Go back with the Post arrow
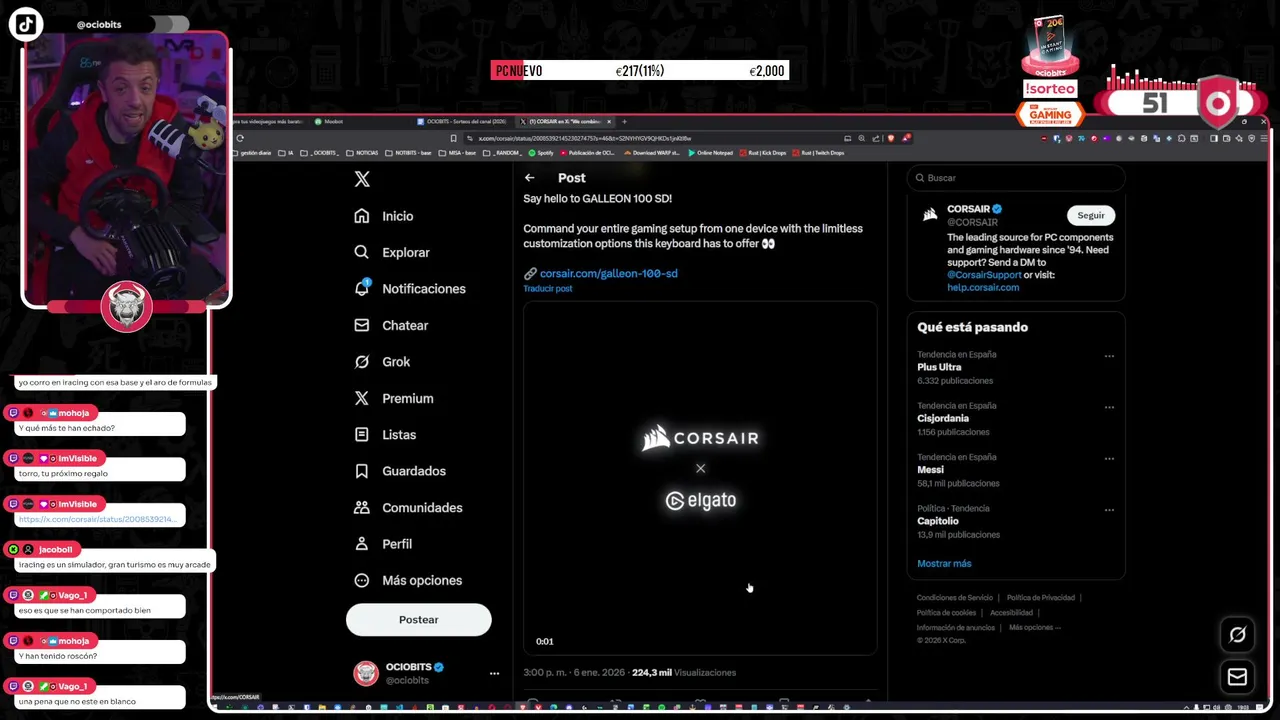The image size is (1280, 720). tap(530, 178)
